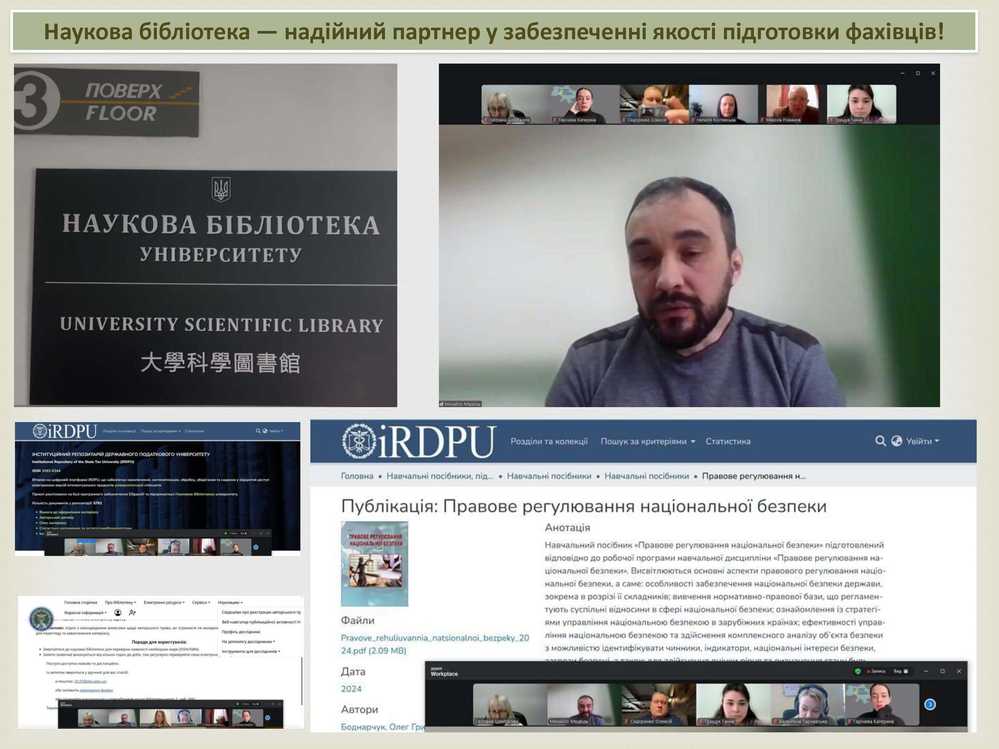Click the globe language icon in iRDPU header

click(897, 441)
